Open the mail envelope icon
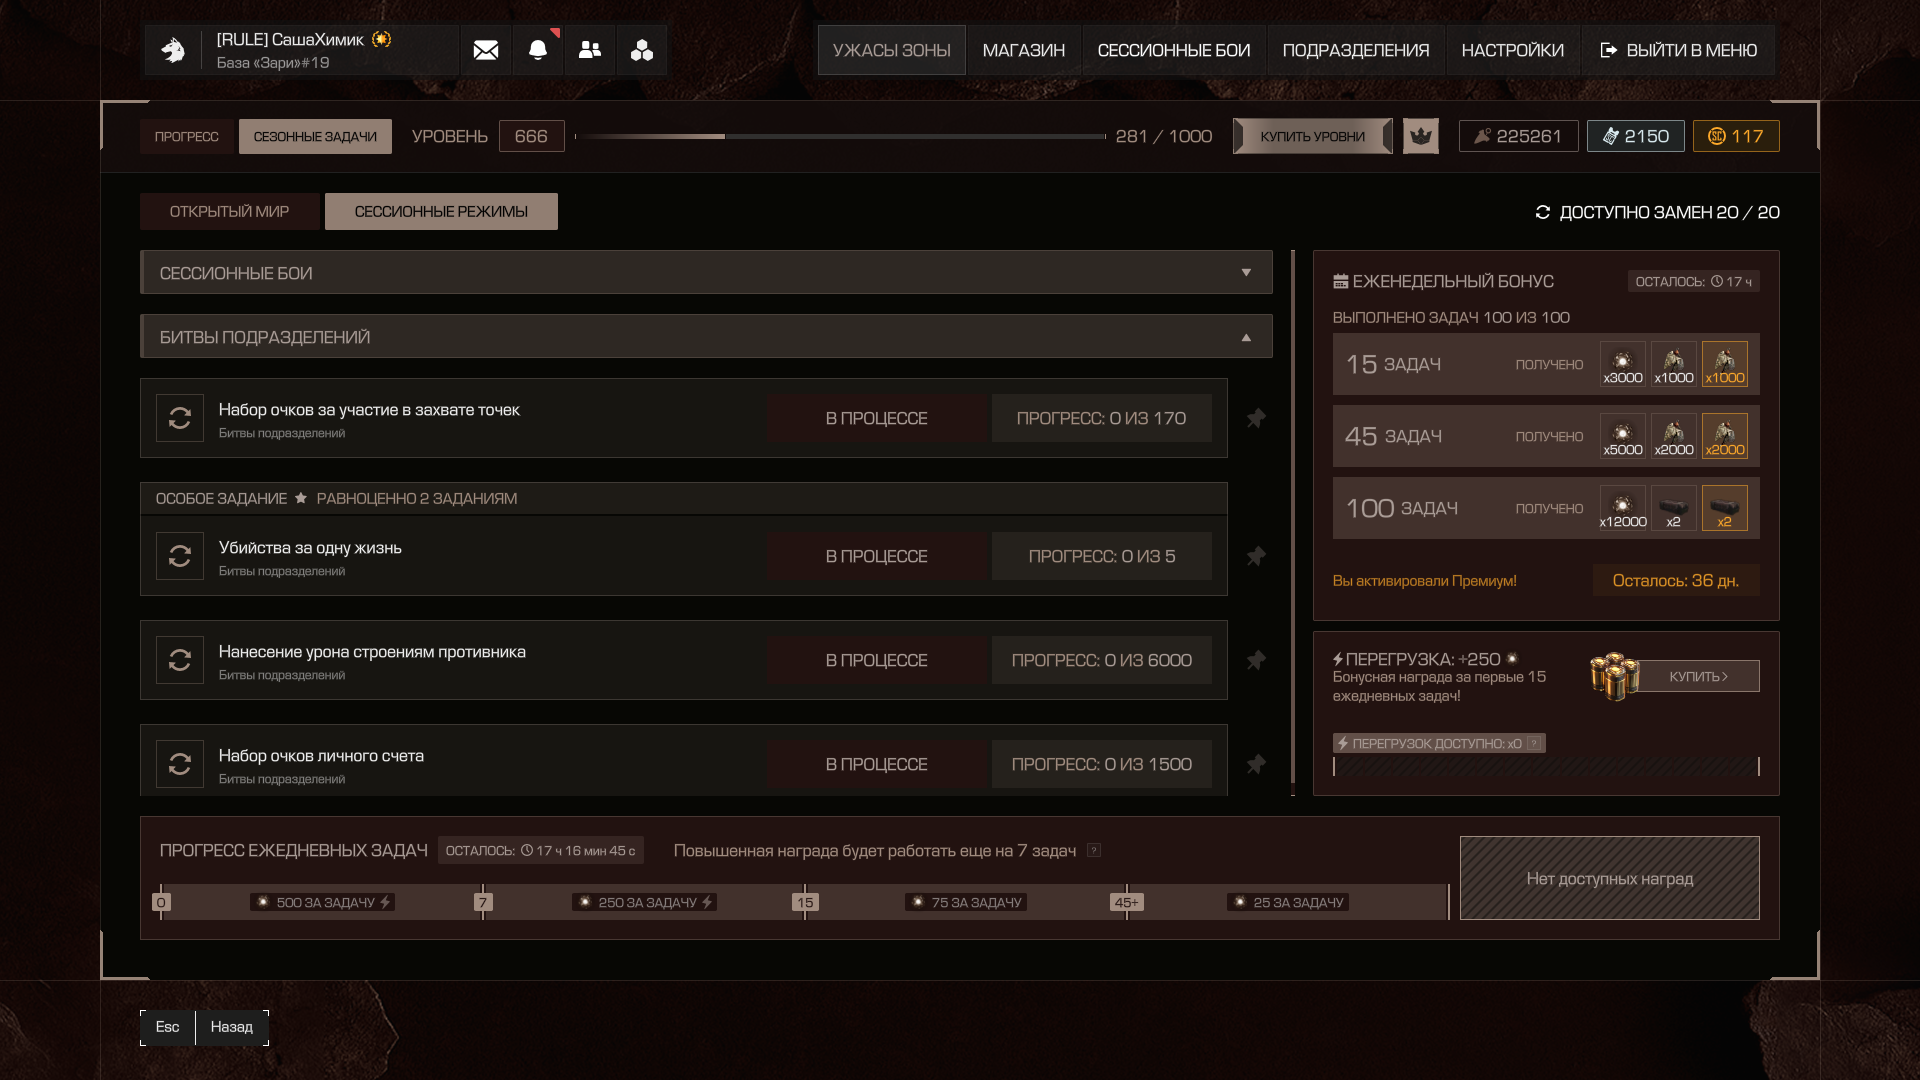 pyautogui.click(x=486, y=50)
